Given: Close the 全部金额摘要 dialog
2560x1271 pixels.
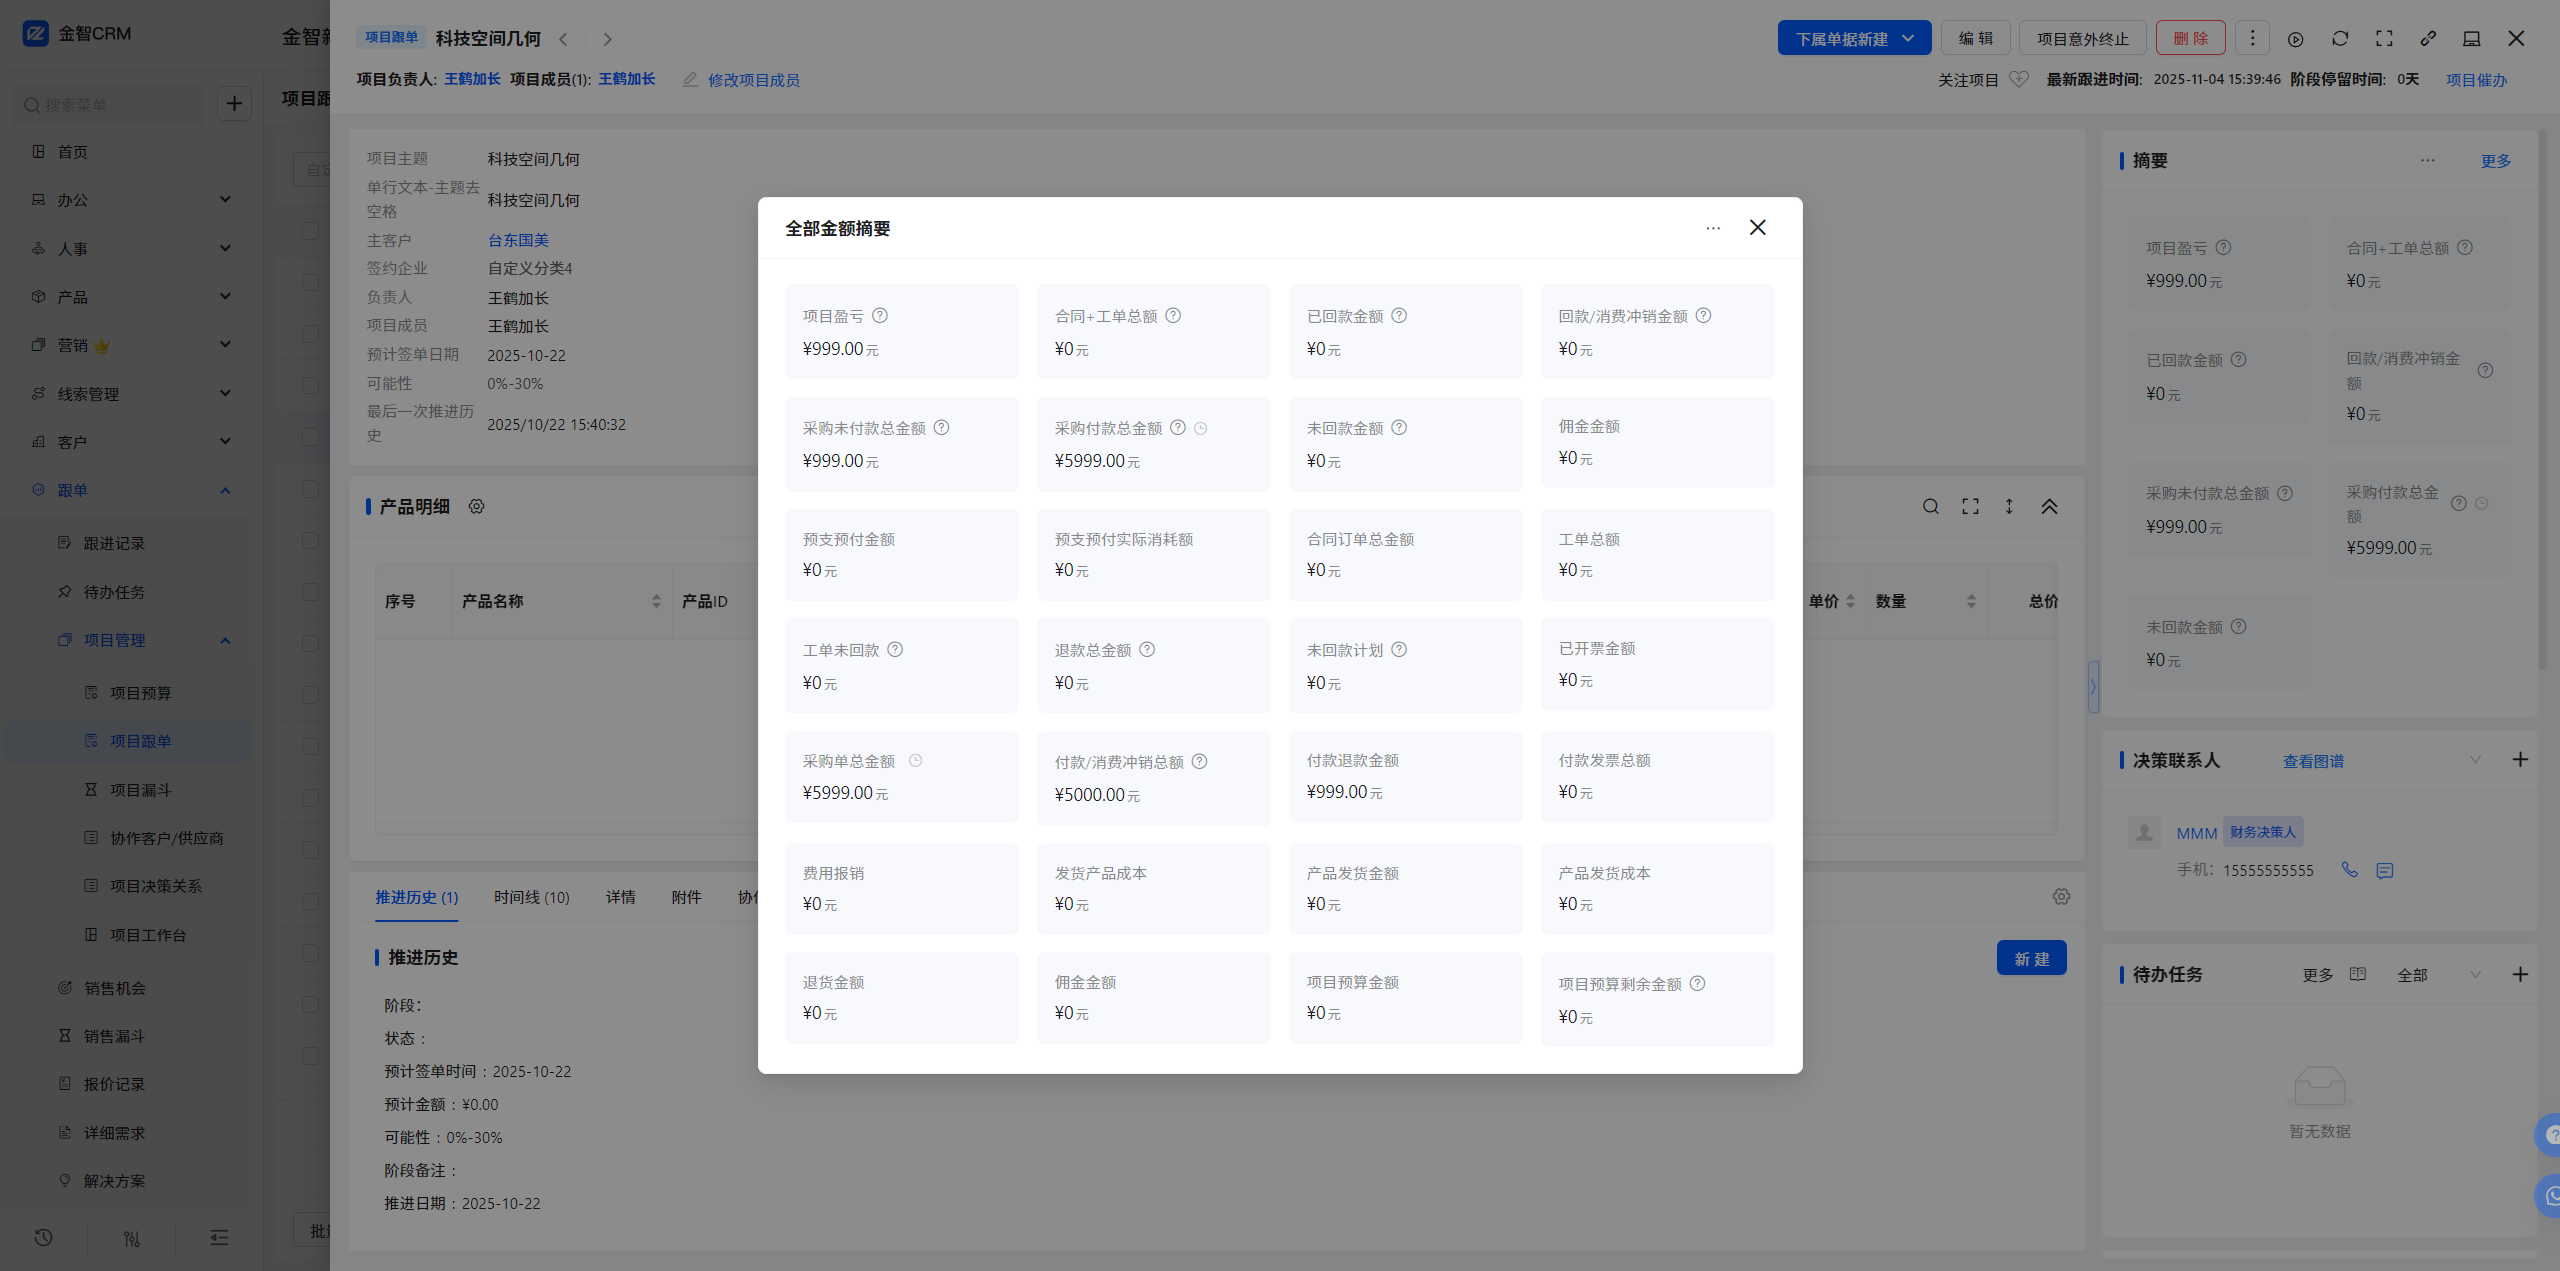Looking at the screenshot, I should tap(1757, 228).
